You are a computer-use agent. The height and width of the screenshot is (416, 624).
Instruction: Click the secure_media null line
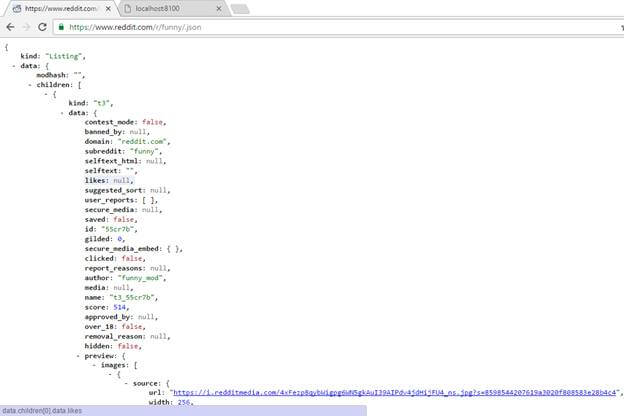pyautogui.click(x=123, y=210)
